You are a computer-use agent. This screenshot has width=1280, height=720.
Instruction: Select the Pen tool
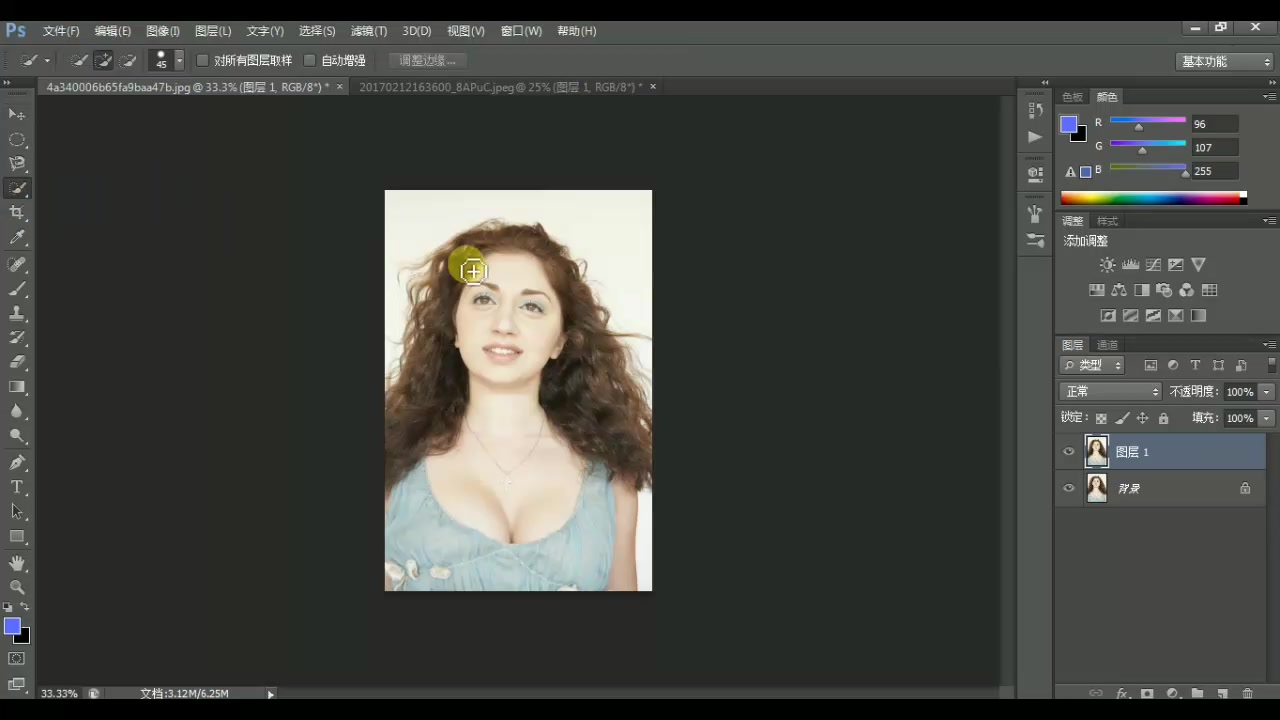(17, 462)
